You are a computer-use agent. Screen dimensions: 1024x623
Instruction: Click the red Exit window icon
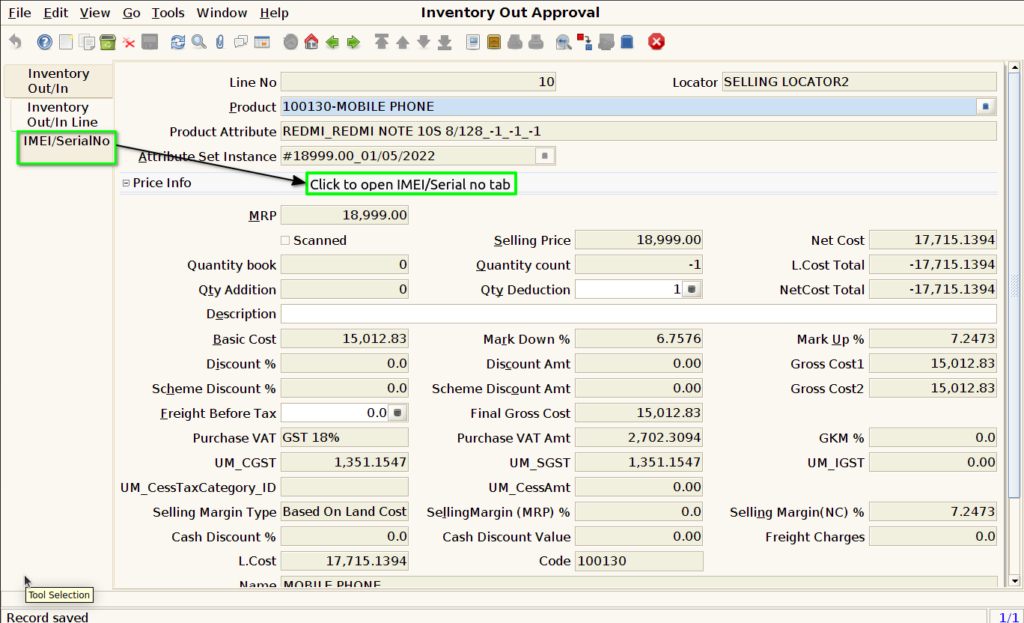pos(656,42)
